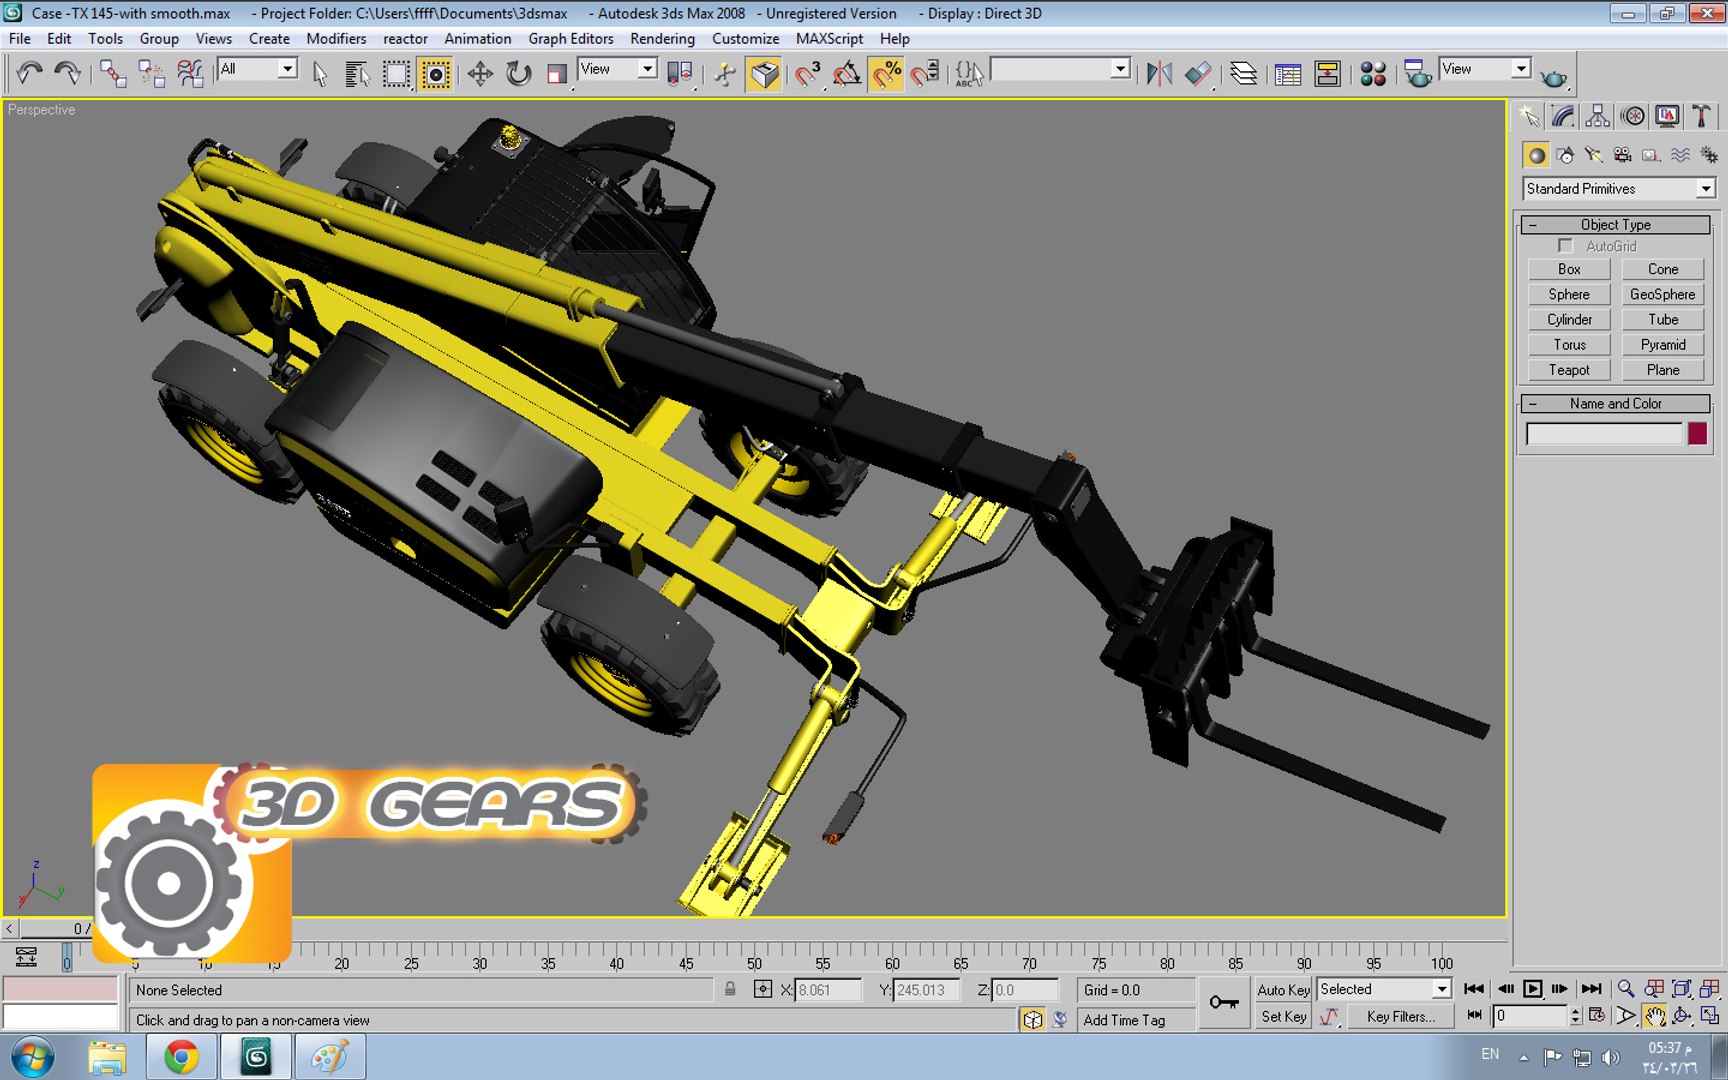Open Select by Name list tool
Screen dimensions: 1728x1080
tap(357, 74)
